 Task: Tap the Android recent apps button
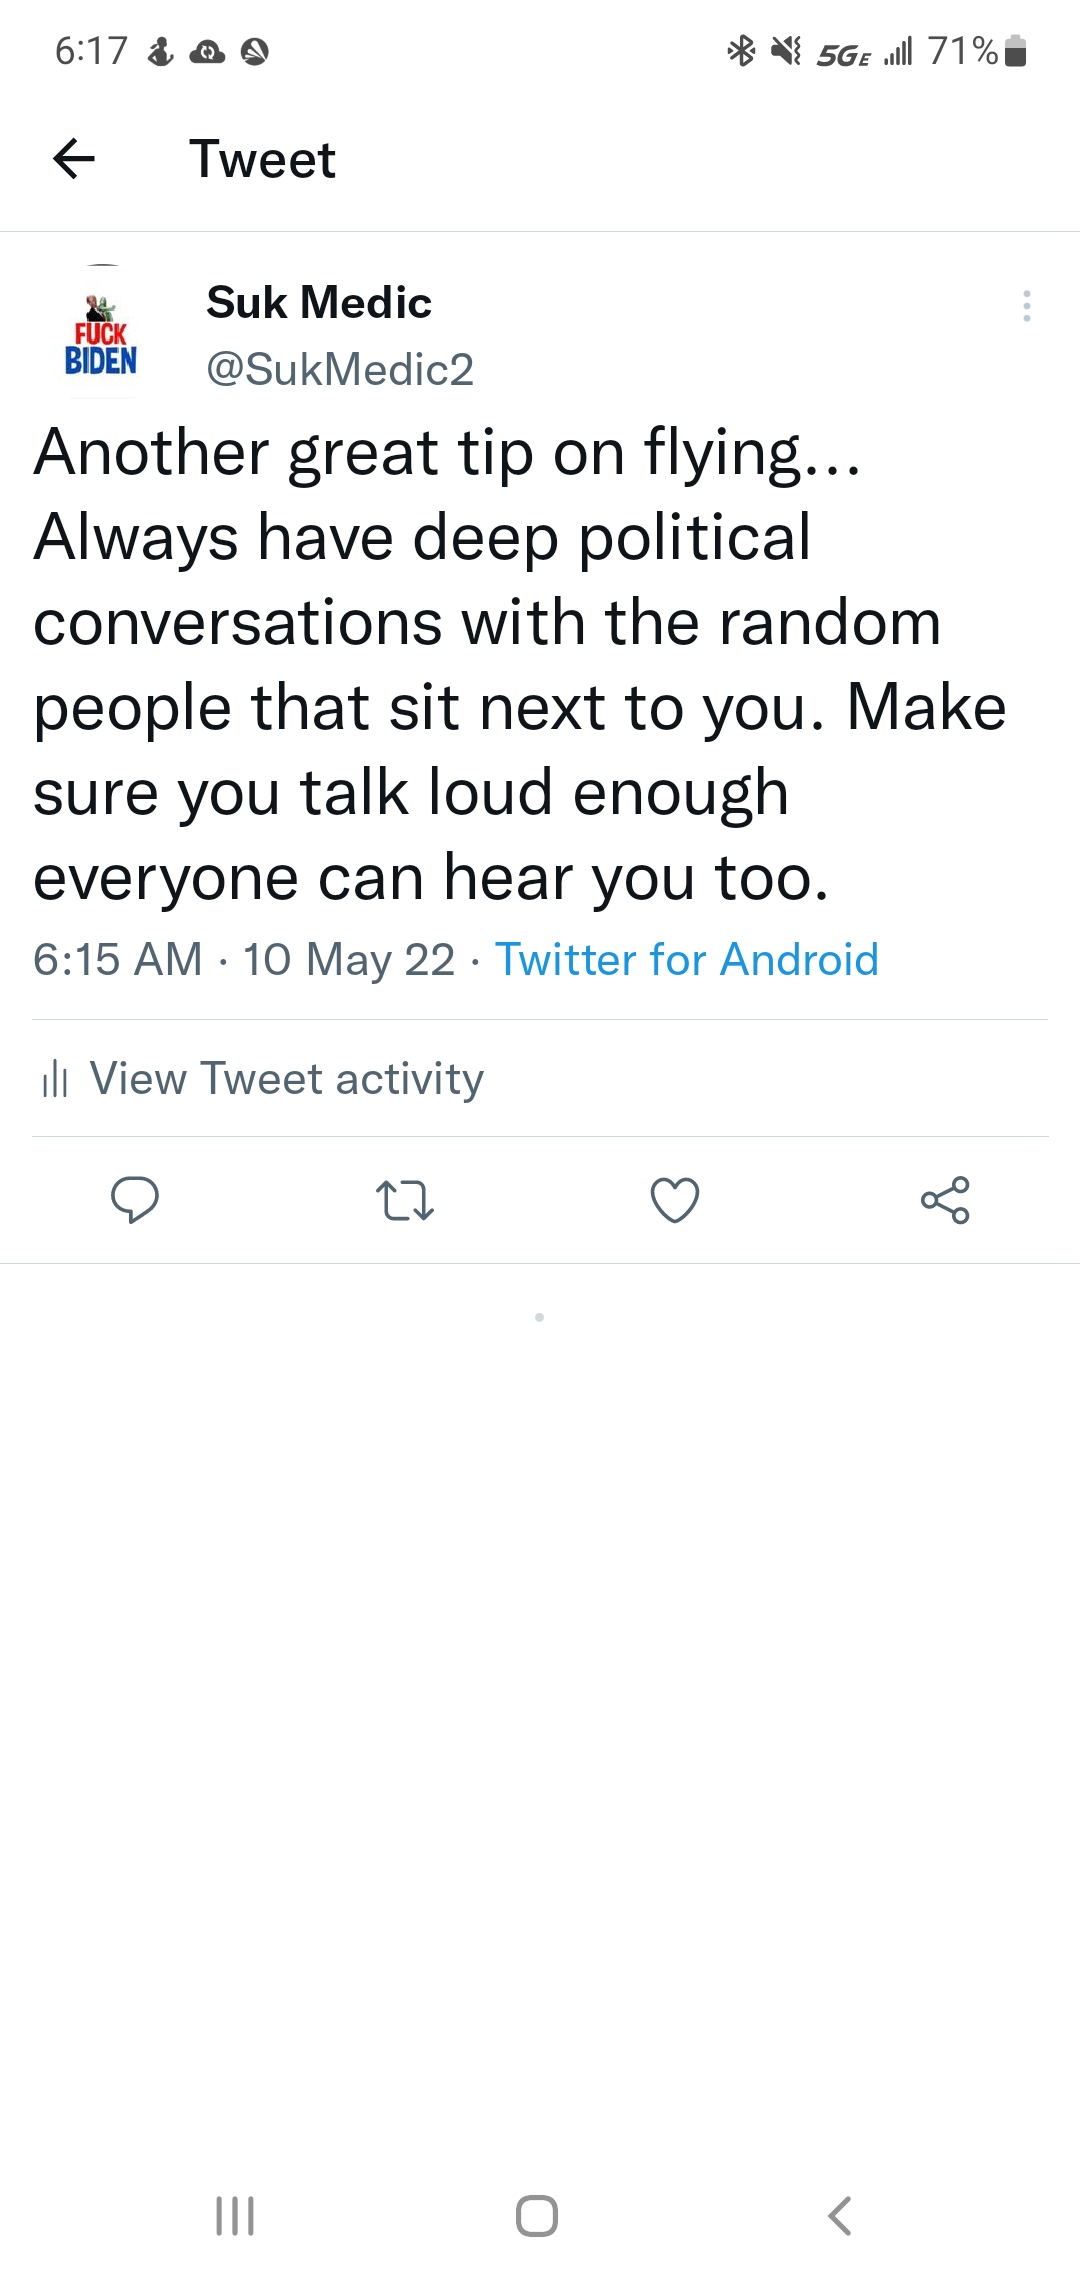236,2216
